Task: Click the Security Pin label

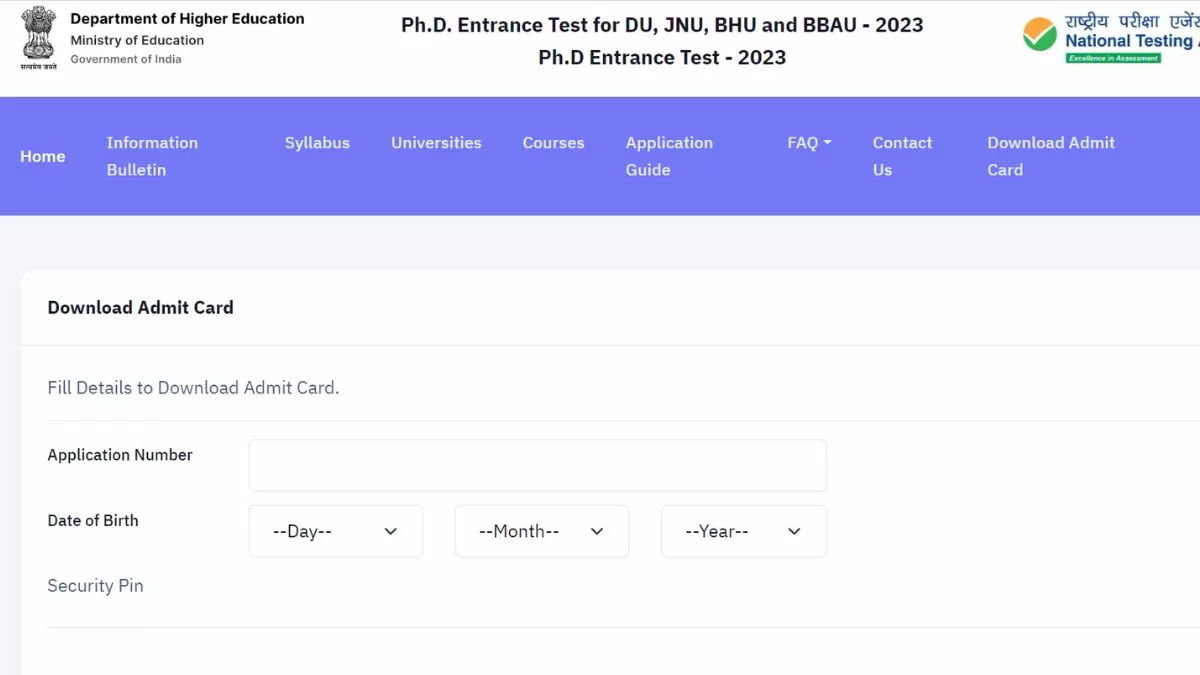Action: point(96,586)
